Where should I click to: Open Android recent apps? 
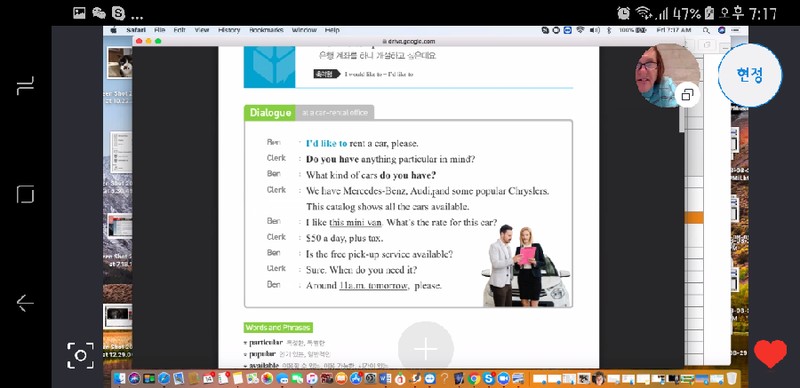point(26,85)
